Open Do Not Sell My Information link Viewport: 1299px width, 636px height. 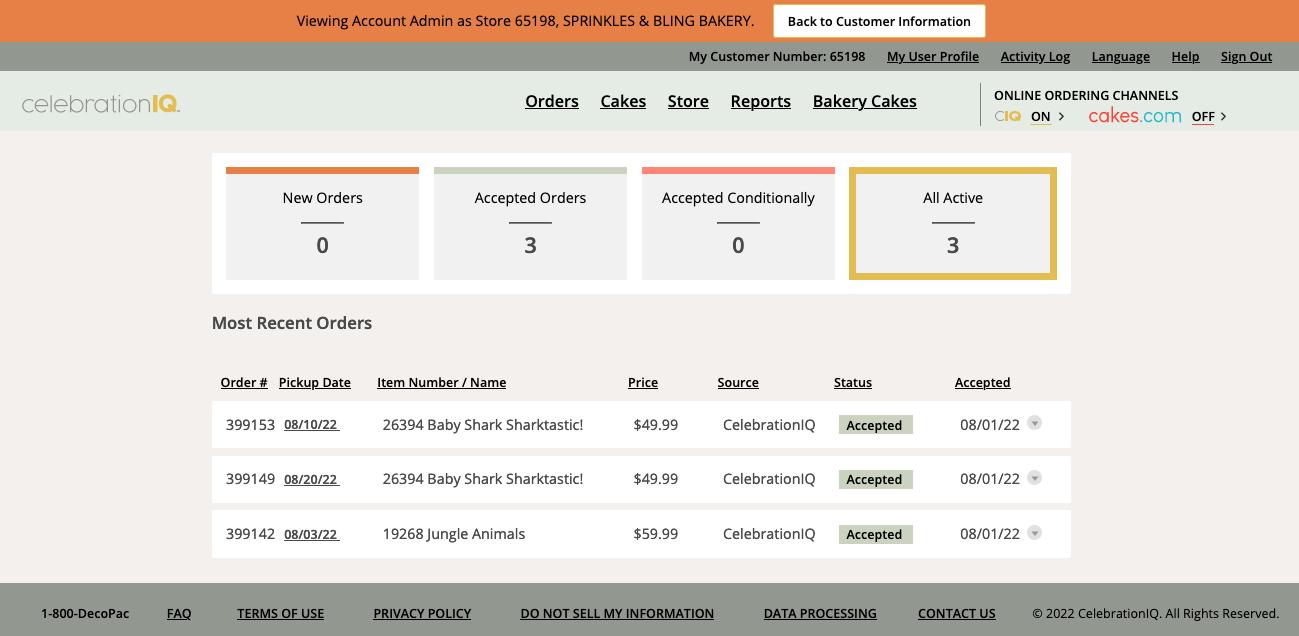[617, 613]
